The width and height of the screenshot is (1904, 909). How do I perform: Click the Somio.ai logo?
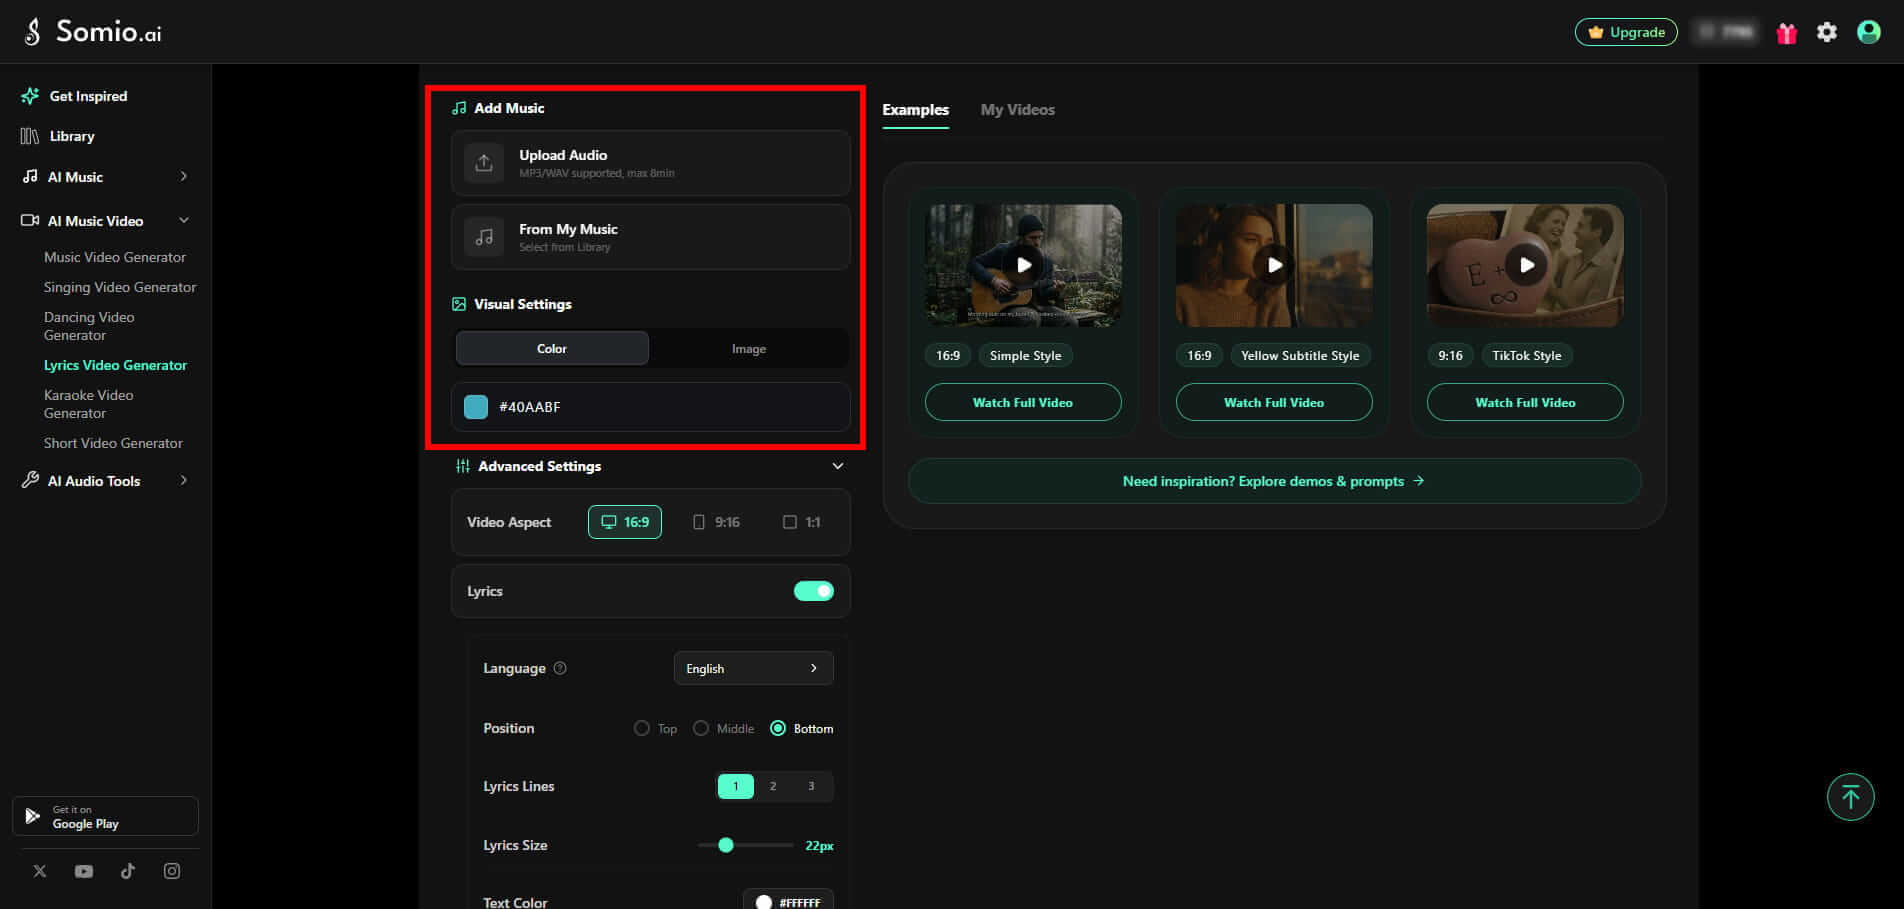click(92, 32)
